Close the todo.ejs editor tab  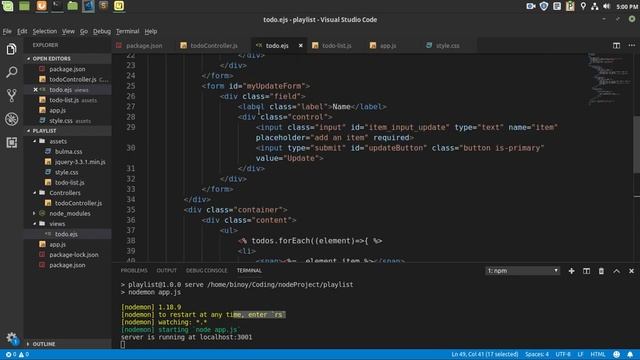pyautogui.click(x=300, y=46)
